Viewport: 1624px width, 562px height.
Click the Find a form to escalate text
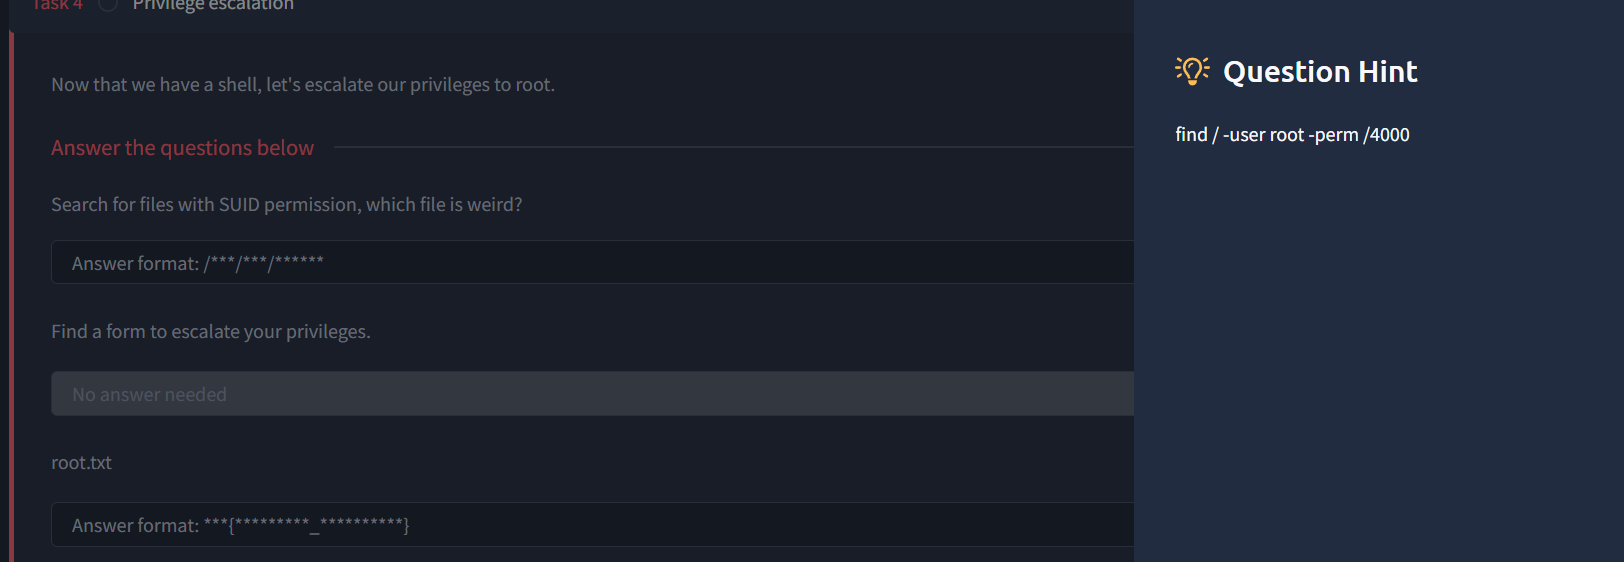(x=211, y=332)
